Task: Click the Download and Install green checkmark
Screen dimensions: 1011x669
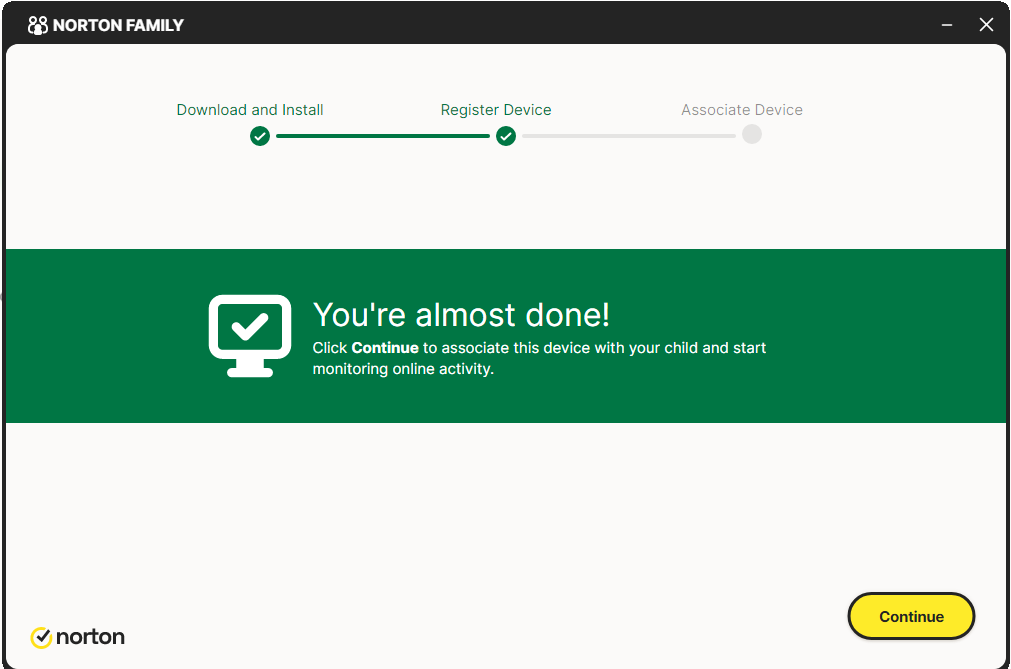Action: point(260,136)
